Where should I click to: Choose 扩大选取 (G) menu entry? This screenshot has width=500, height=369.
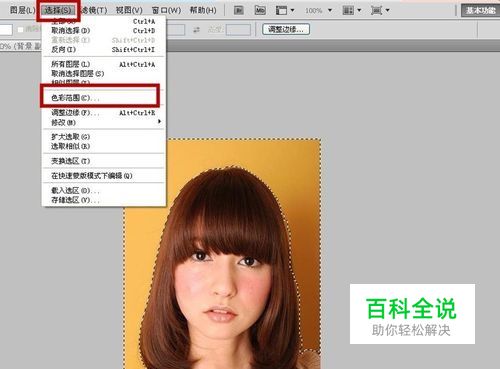tap(103, 137)
